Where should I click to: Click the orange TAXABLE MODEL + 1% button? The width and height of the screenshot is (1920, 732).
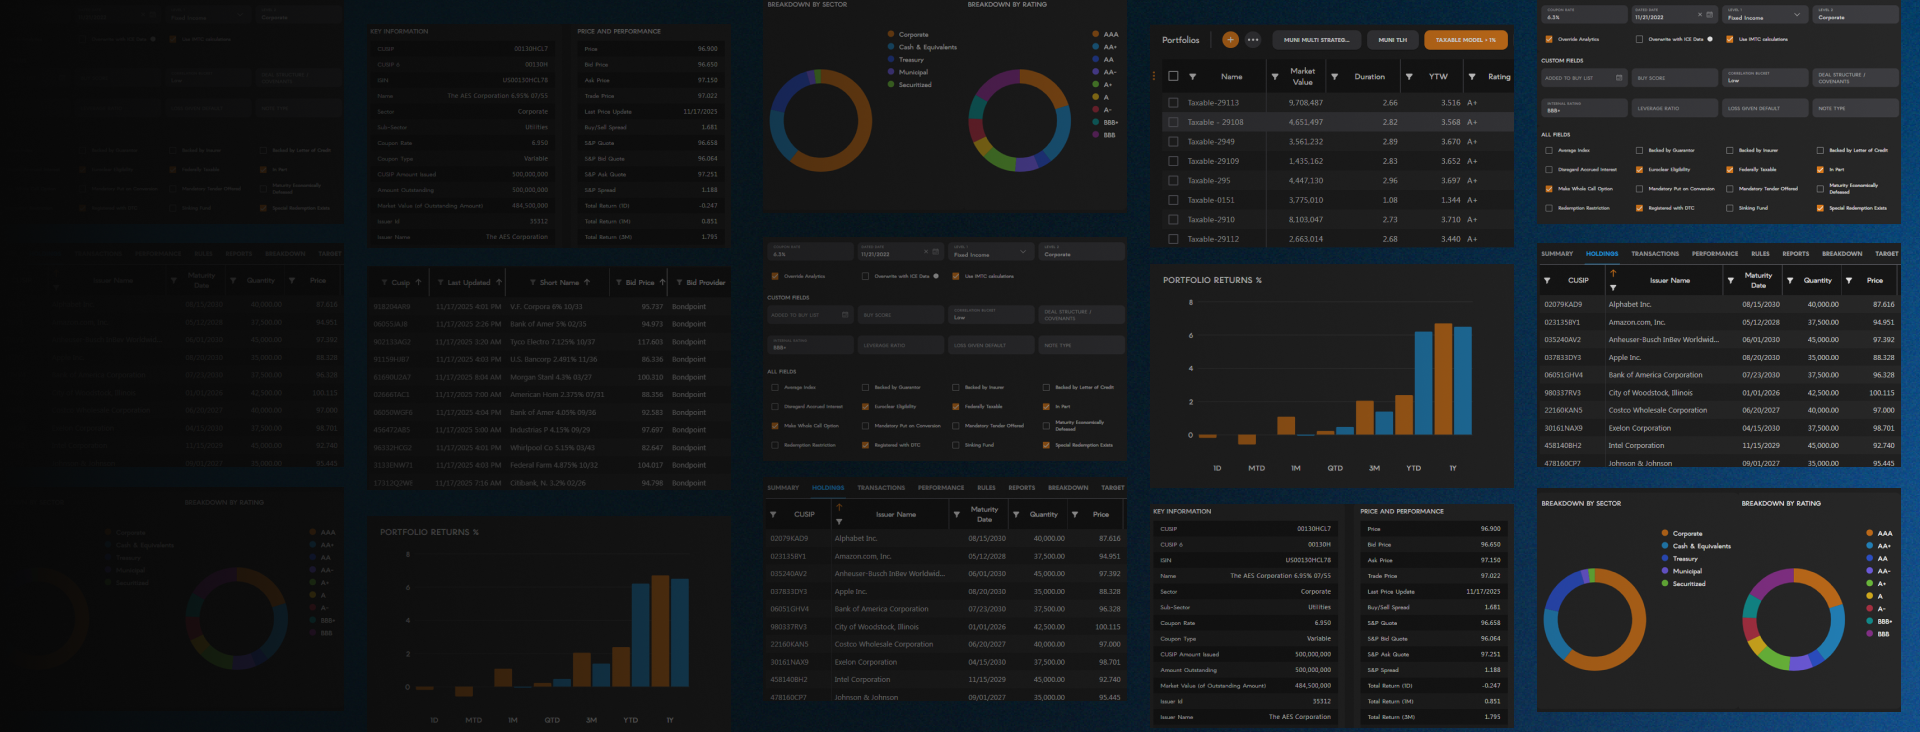click(x=1465, y=40)
